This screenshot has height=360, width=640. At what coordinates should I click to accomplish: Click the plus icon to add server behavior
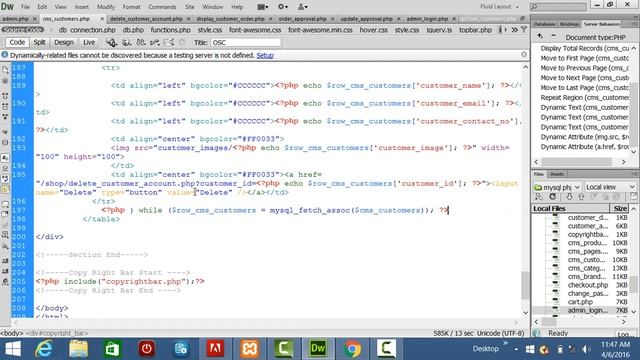pyautogui.click(x=540, y=36)
